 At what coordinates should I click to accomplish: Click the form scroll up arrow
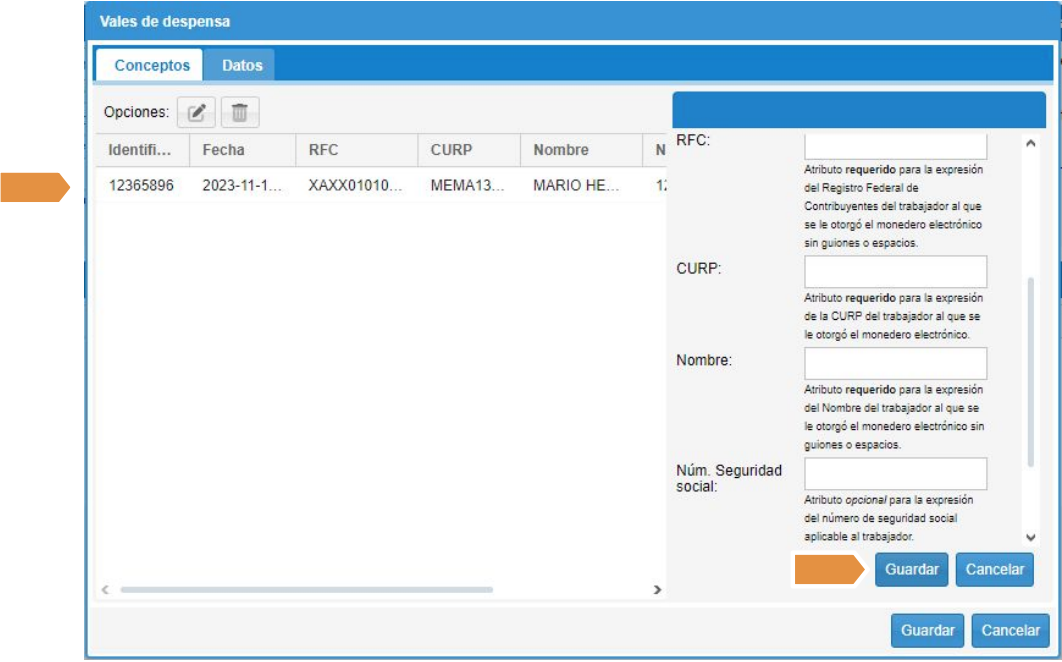tap(1031, 144)
